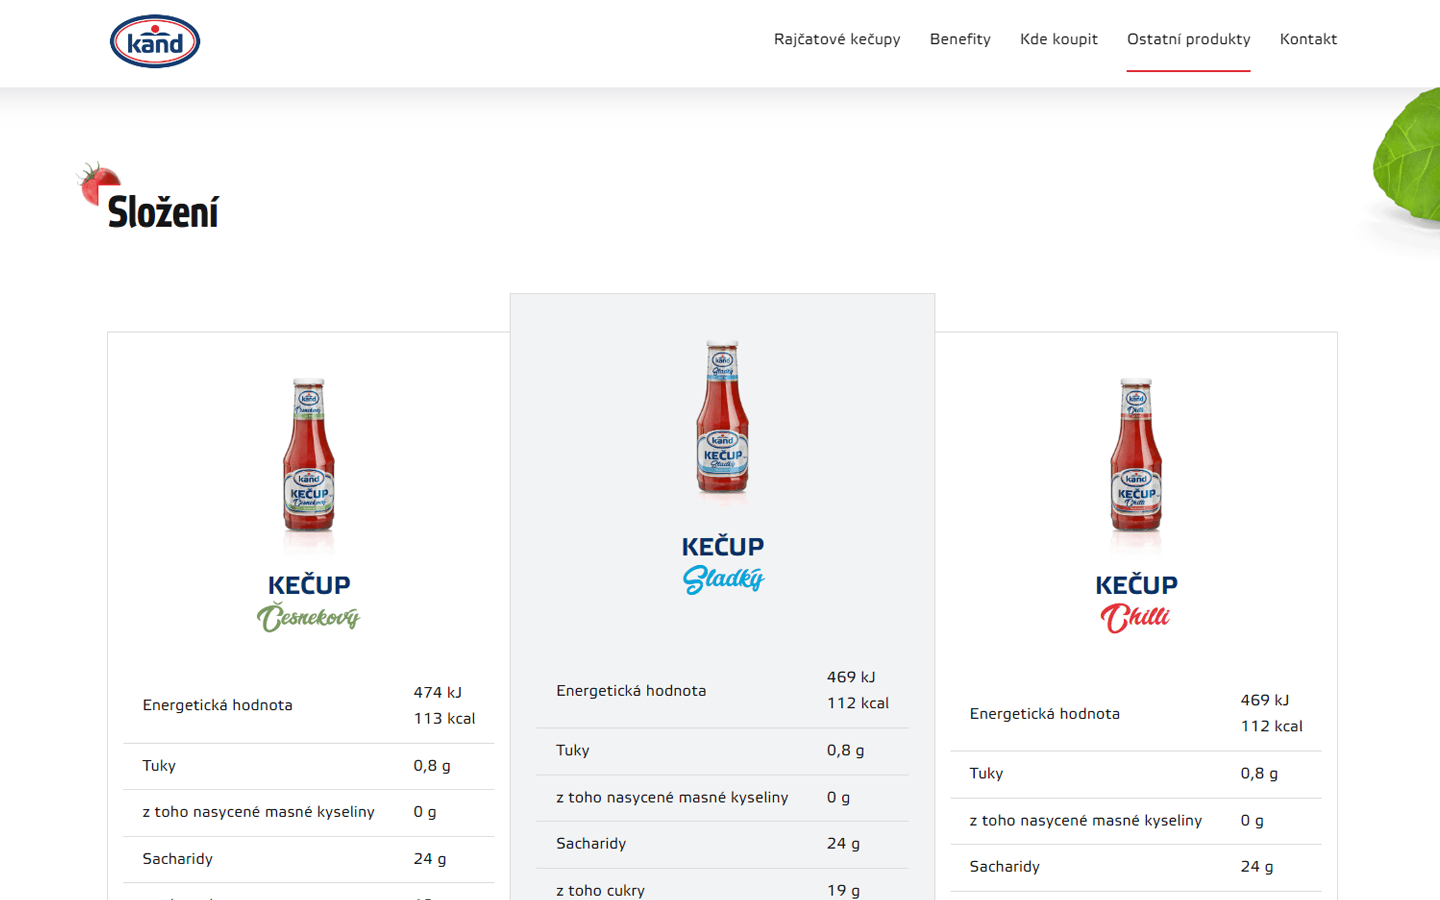
Task: Click nasycené masné kyseliny label in Sladký card
Action: [x=672, y=797]
